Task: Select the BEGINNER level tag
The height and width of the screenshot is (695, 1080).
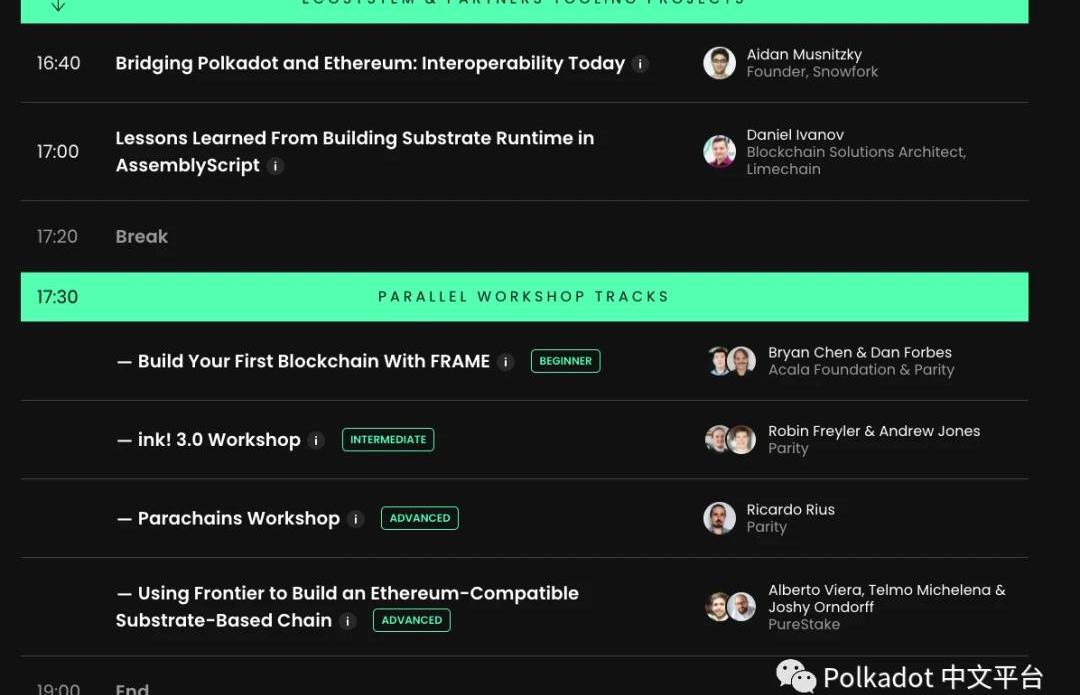Action: 565,361
